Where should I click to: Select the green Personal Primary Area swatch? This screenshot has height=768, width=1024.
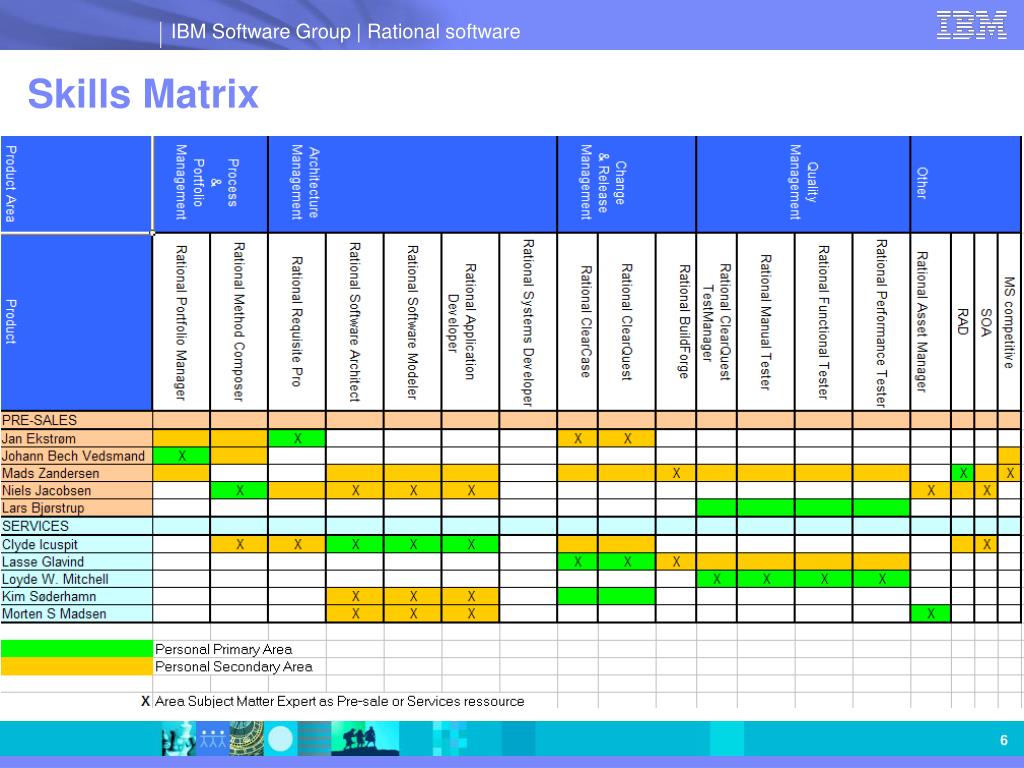pos(76,648)
